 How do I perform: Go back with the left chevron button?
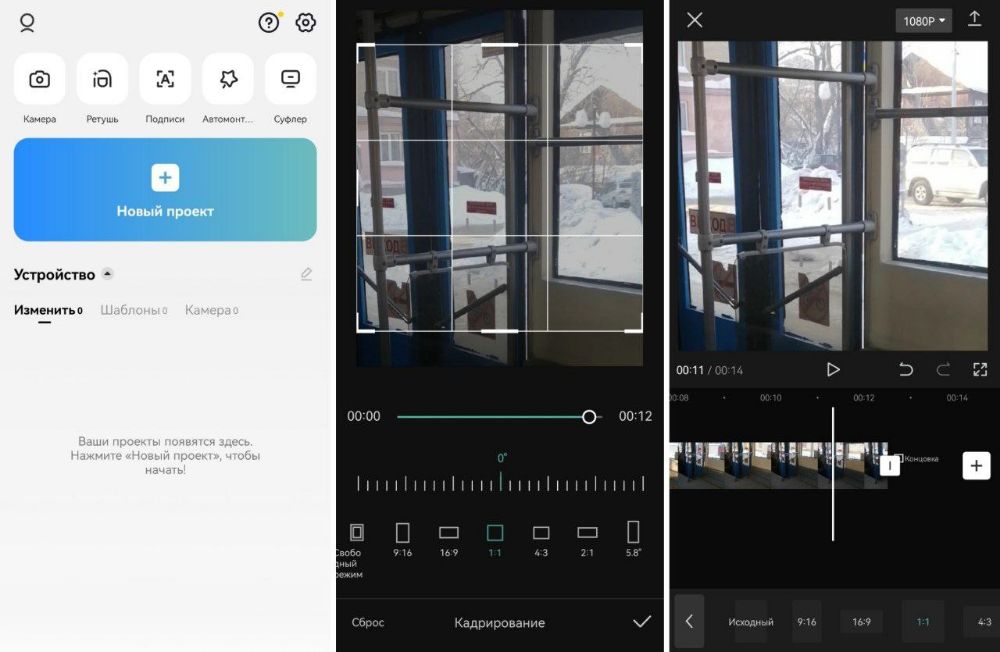[689, 621]
